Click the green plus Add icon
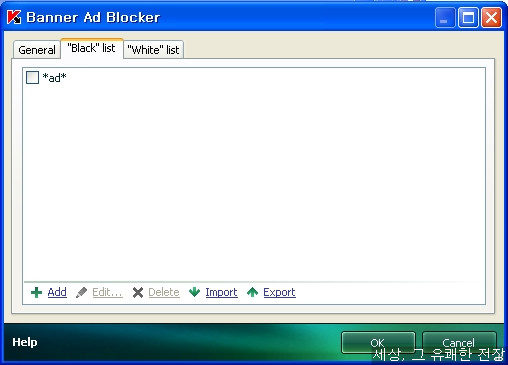 pos(36,292)
